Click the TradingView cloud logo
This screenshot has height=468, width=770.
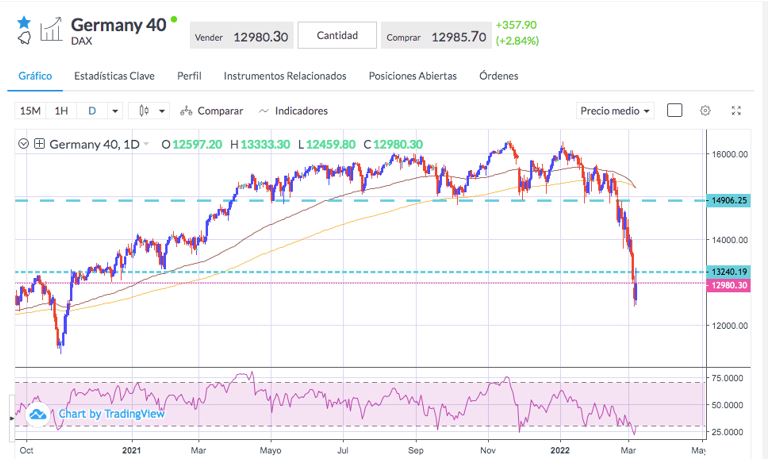tap(37, 414)
